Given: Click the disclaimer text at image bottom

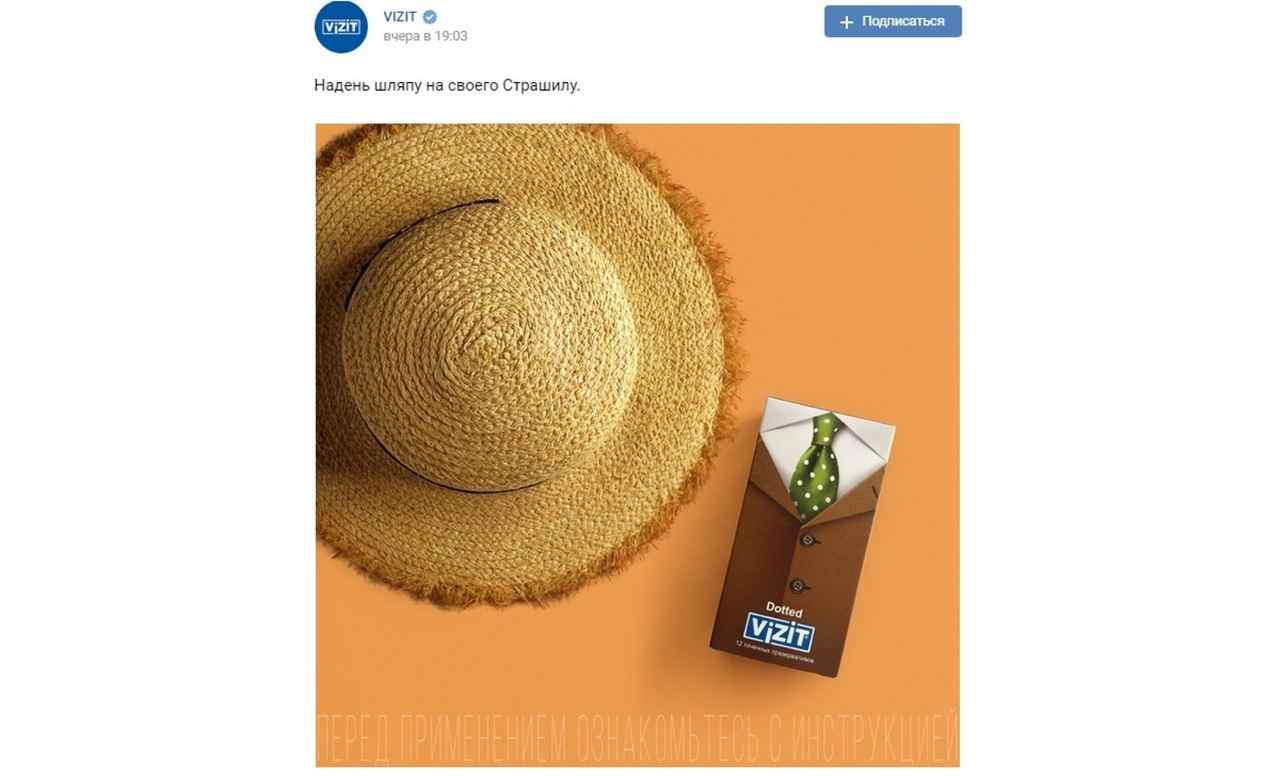Looking at the screenshot, I should tap(638, 740).
